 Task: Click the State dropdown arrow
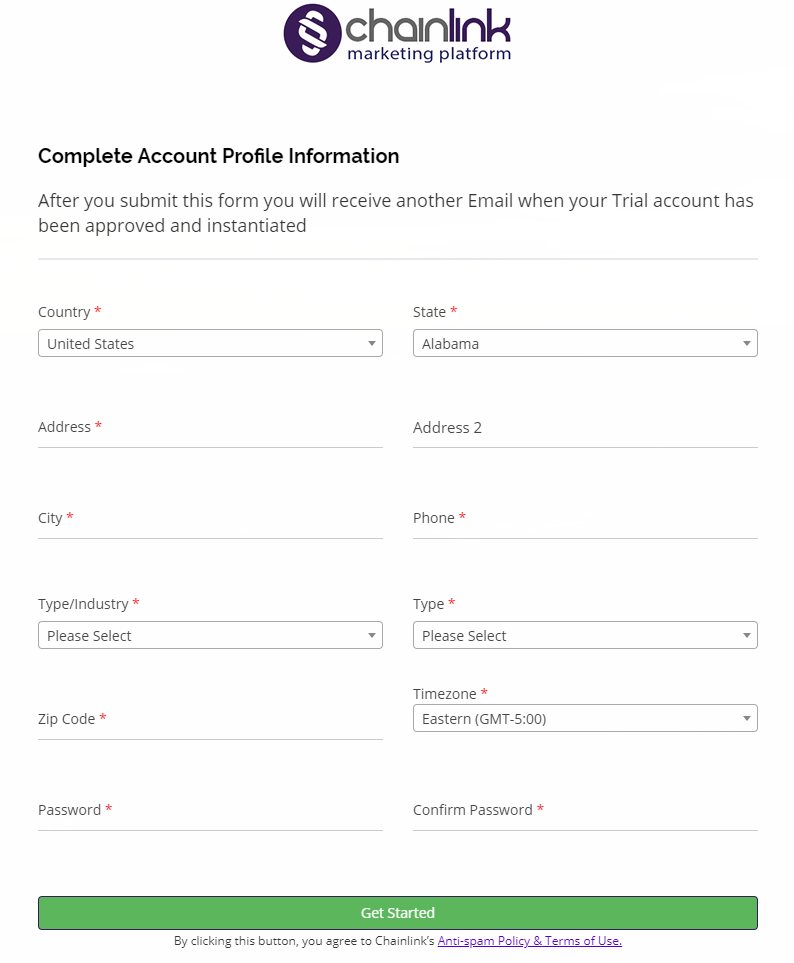tap(746, 343)
